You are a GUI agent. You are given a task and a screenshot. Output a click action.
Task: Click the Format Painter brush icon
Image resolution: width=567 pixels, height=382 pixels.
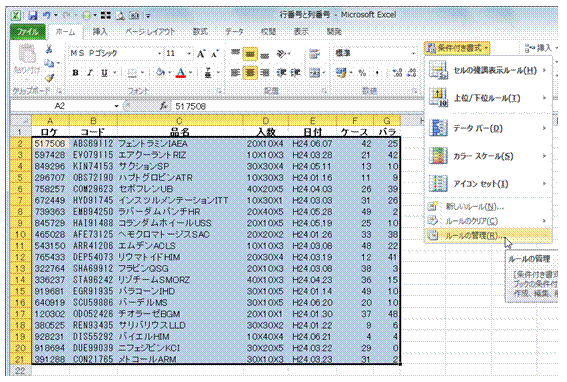(49, 77)
